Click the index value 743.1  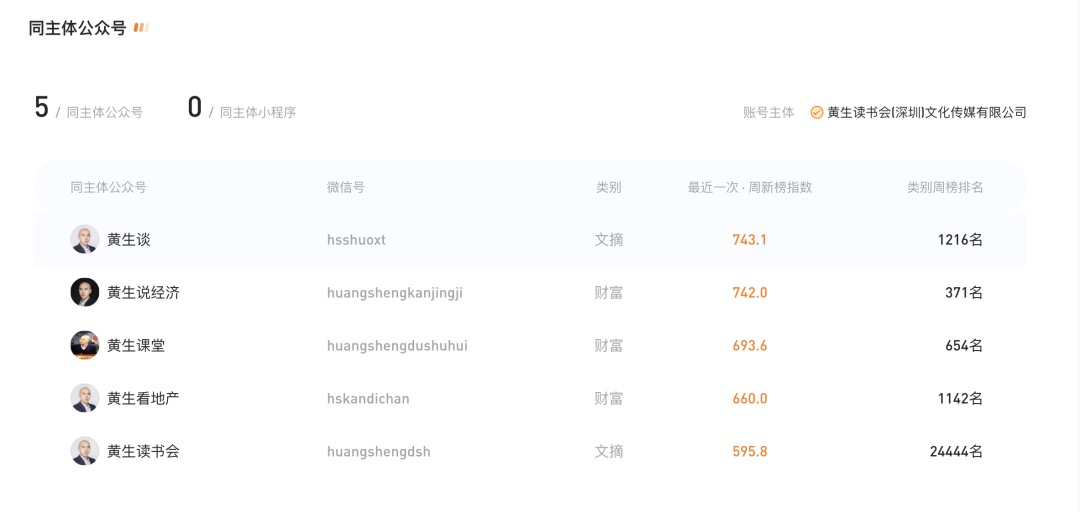(750, 240)
